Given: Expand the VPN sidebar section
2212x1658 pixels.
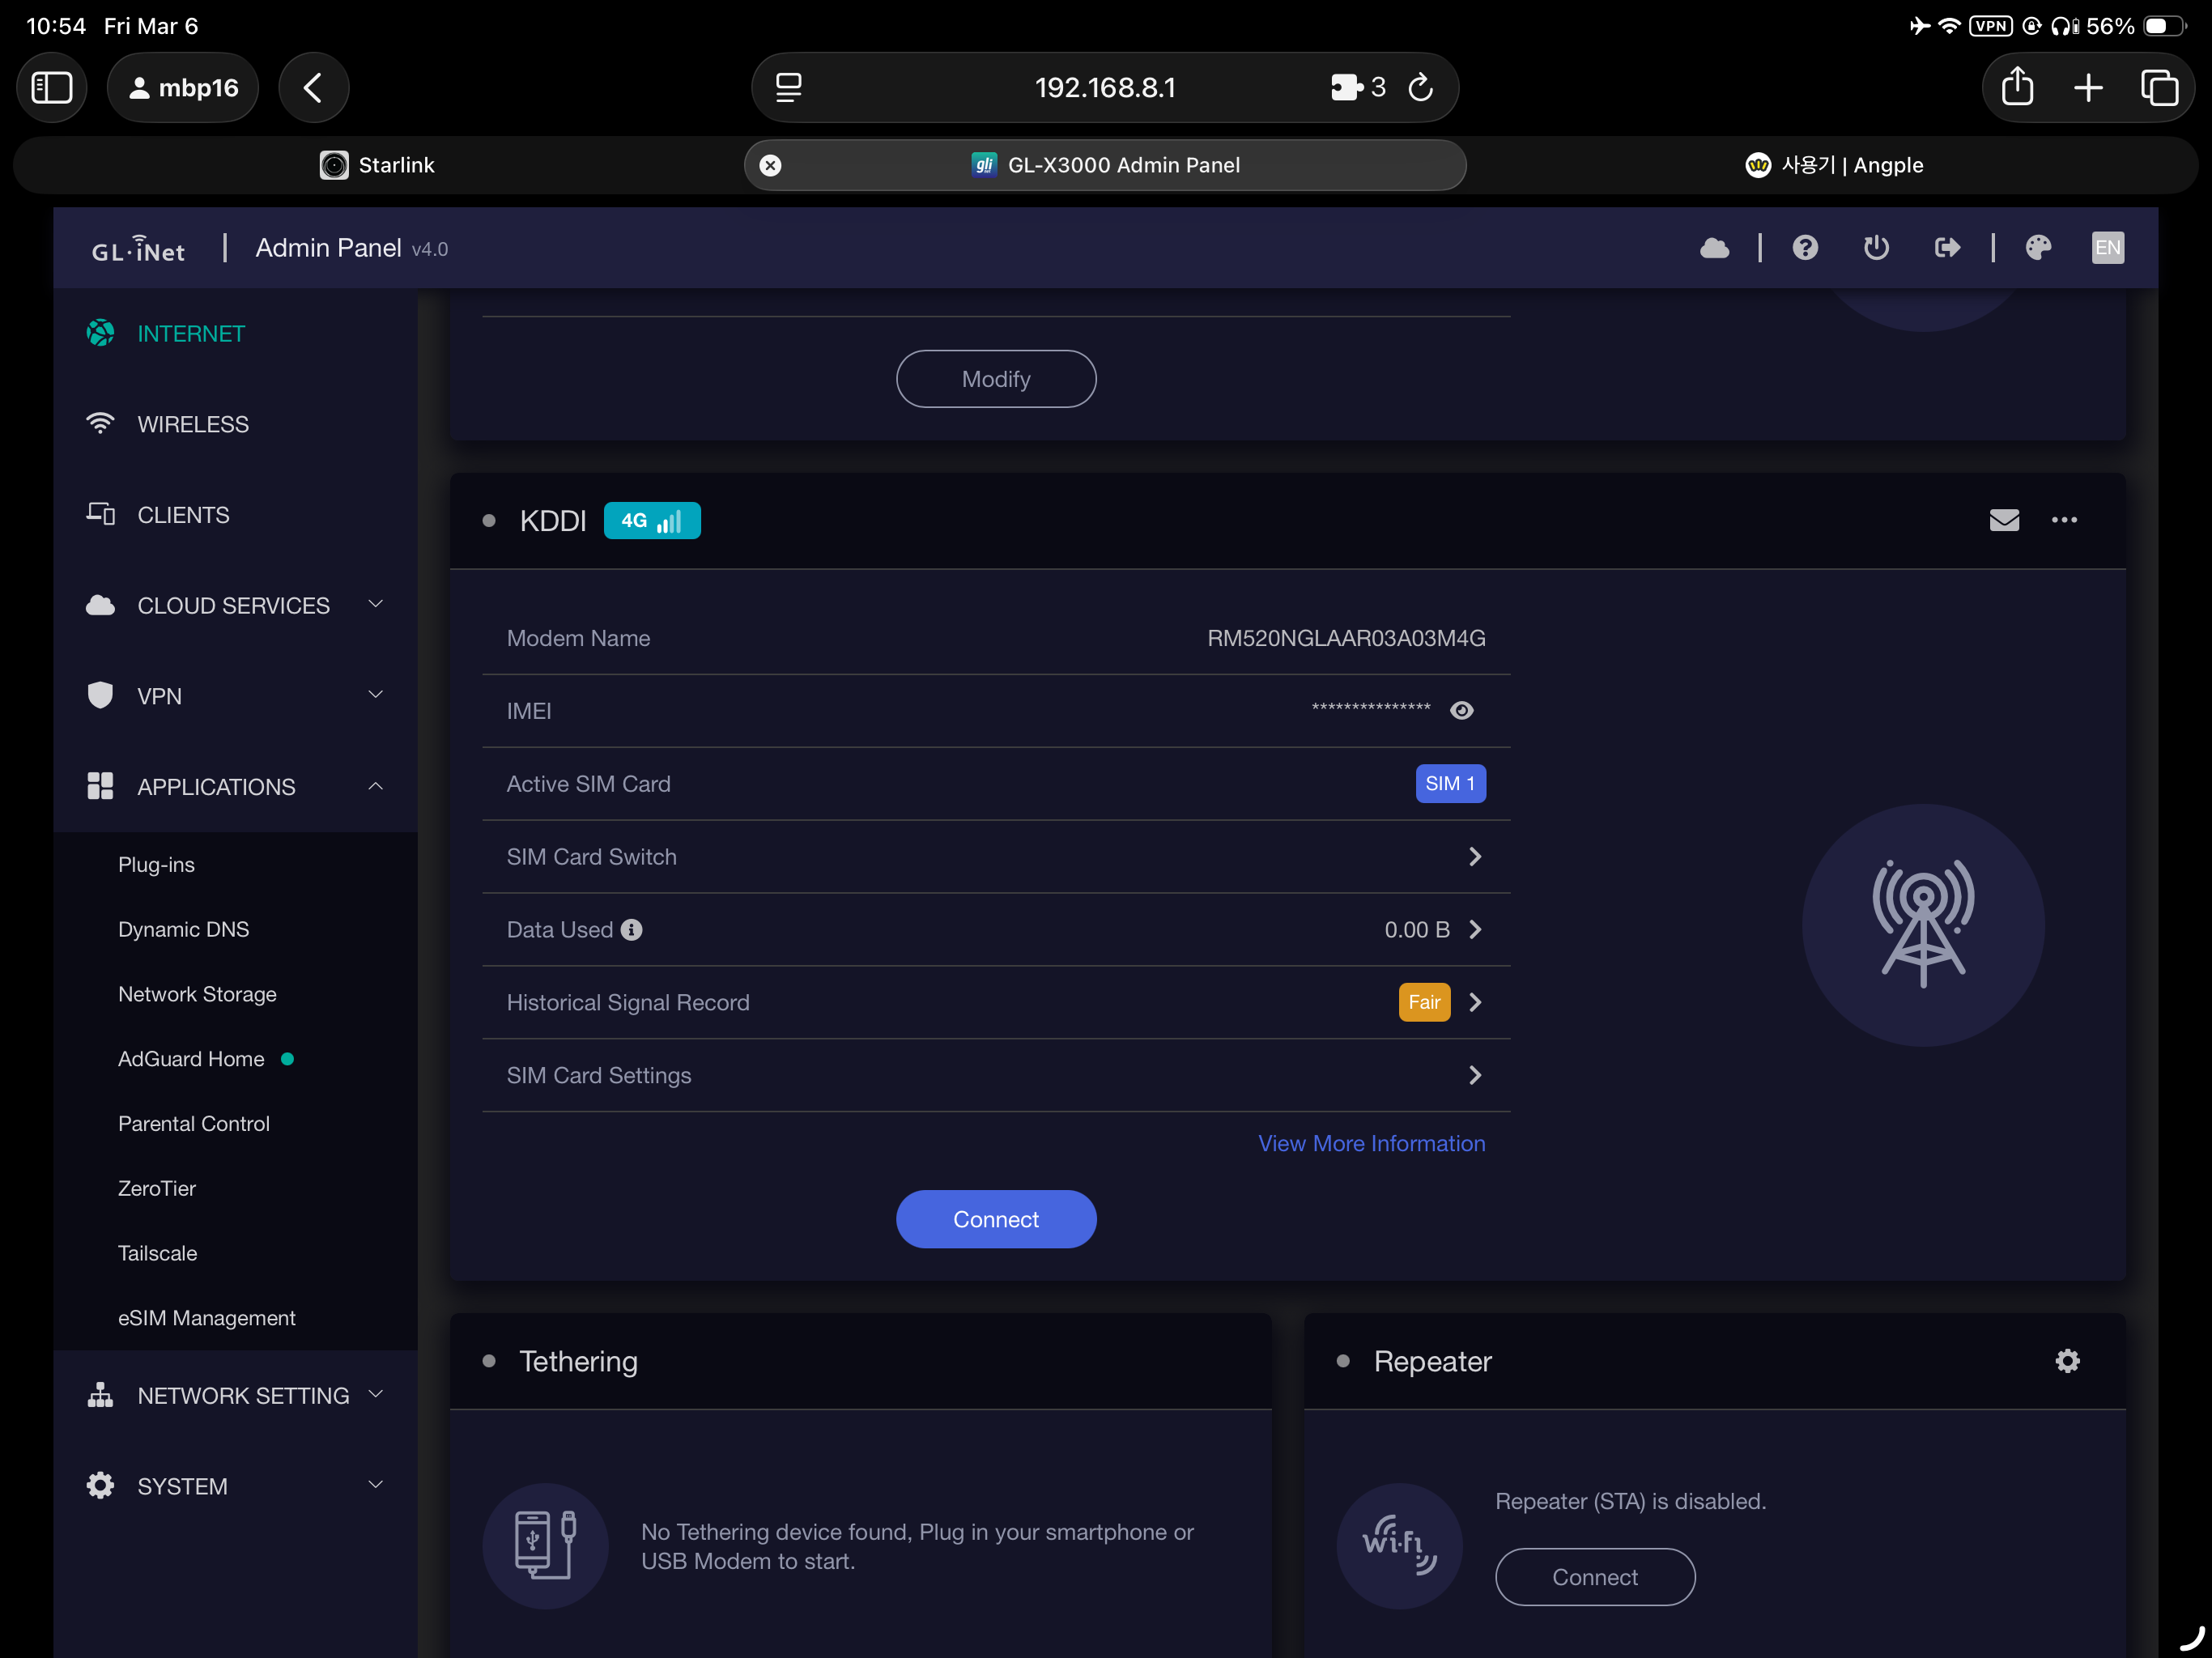Looking at the screenshot, I should coord(236,696).
